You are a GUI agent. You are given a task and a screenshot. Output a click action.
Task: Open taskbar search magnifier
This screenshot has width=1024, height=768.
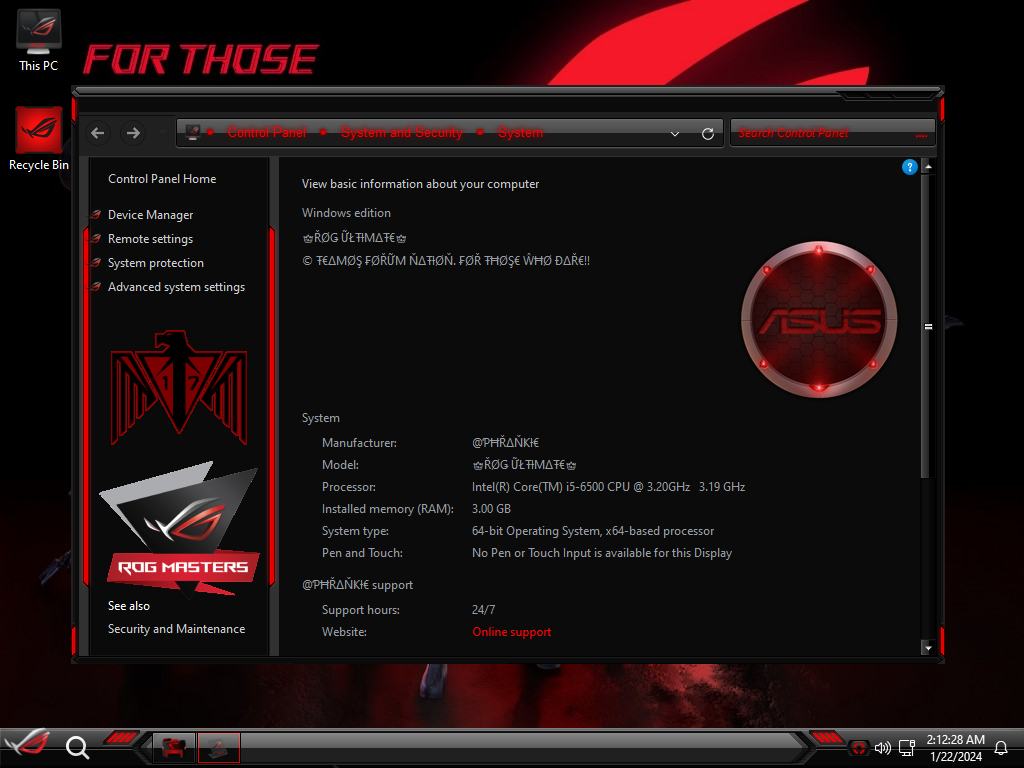click(77, 747)
